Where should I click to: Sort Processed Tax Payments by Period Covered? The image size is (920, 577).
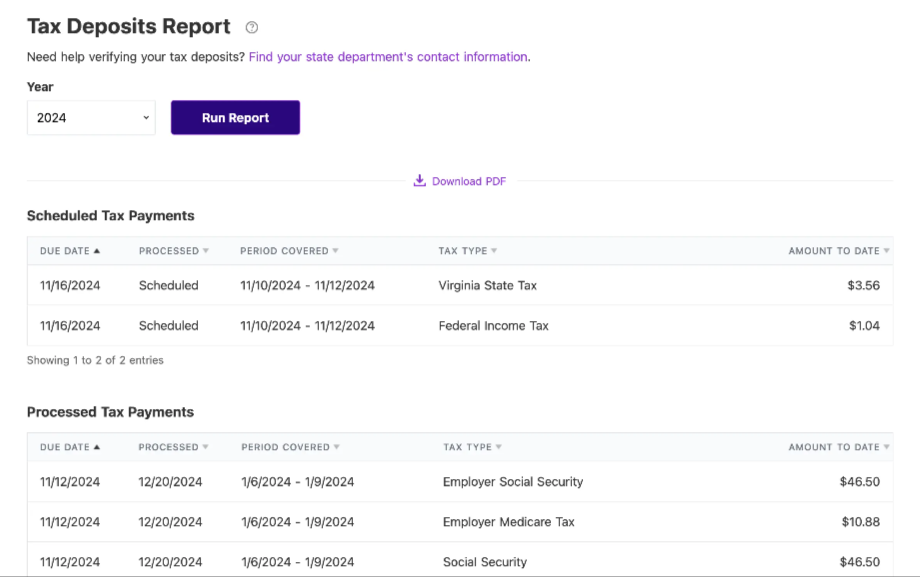tap(290, 447)
